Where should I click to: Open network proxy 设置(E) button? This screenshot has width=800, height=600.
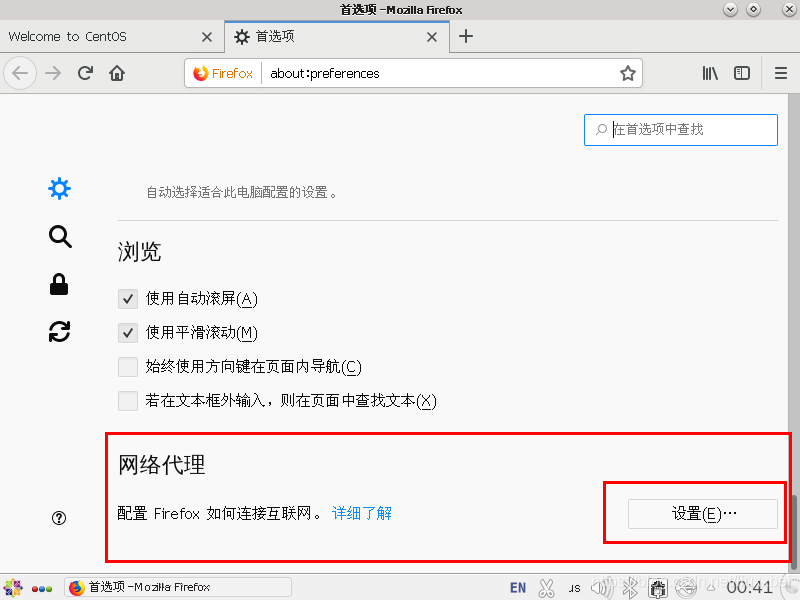tap(703, 514)
